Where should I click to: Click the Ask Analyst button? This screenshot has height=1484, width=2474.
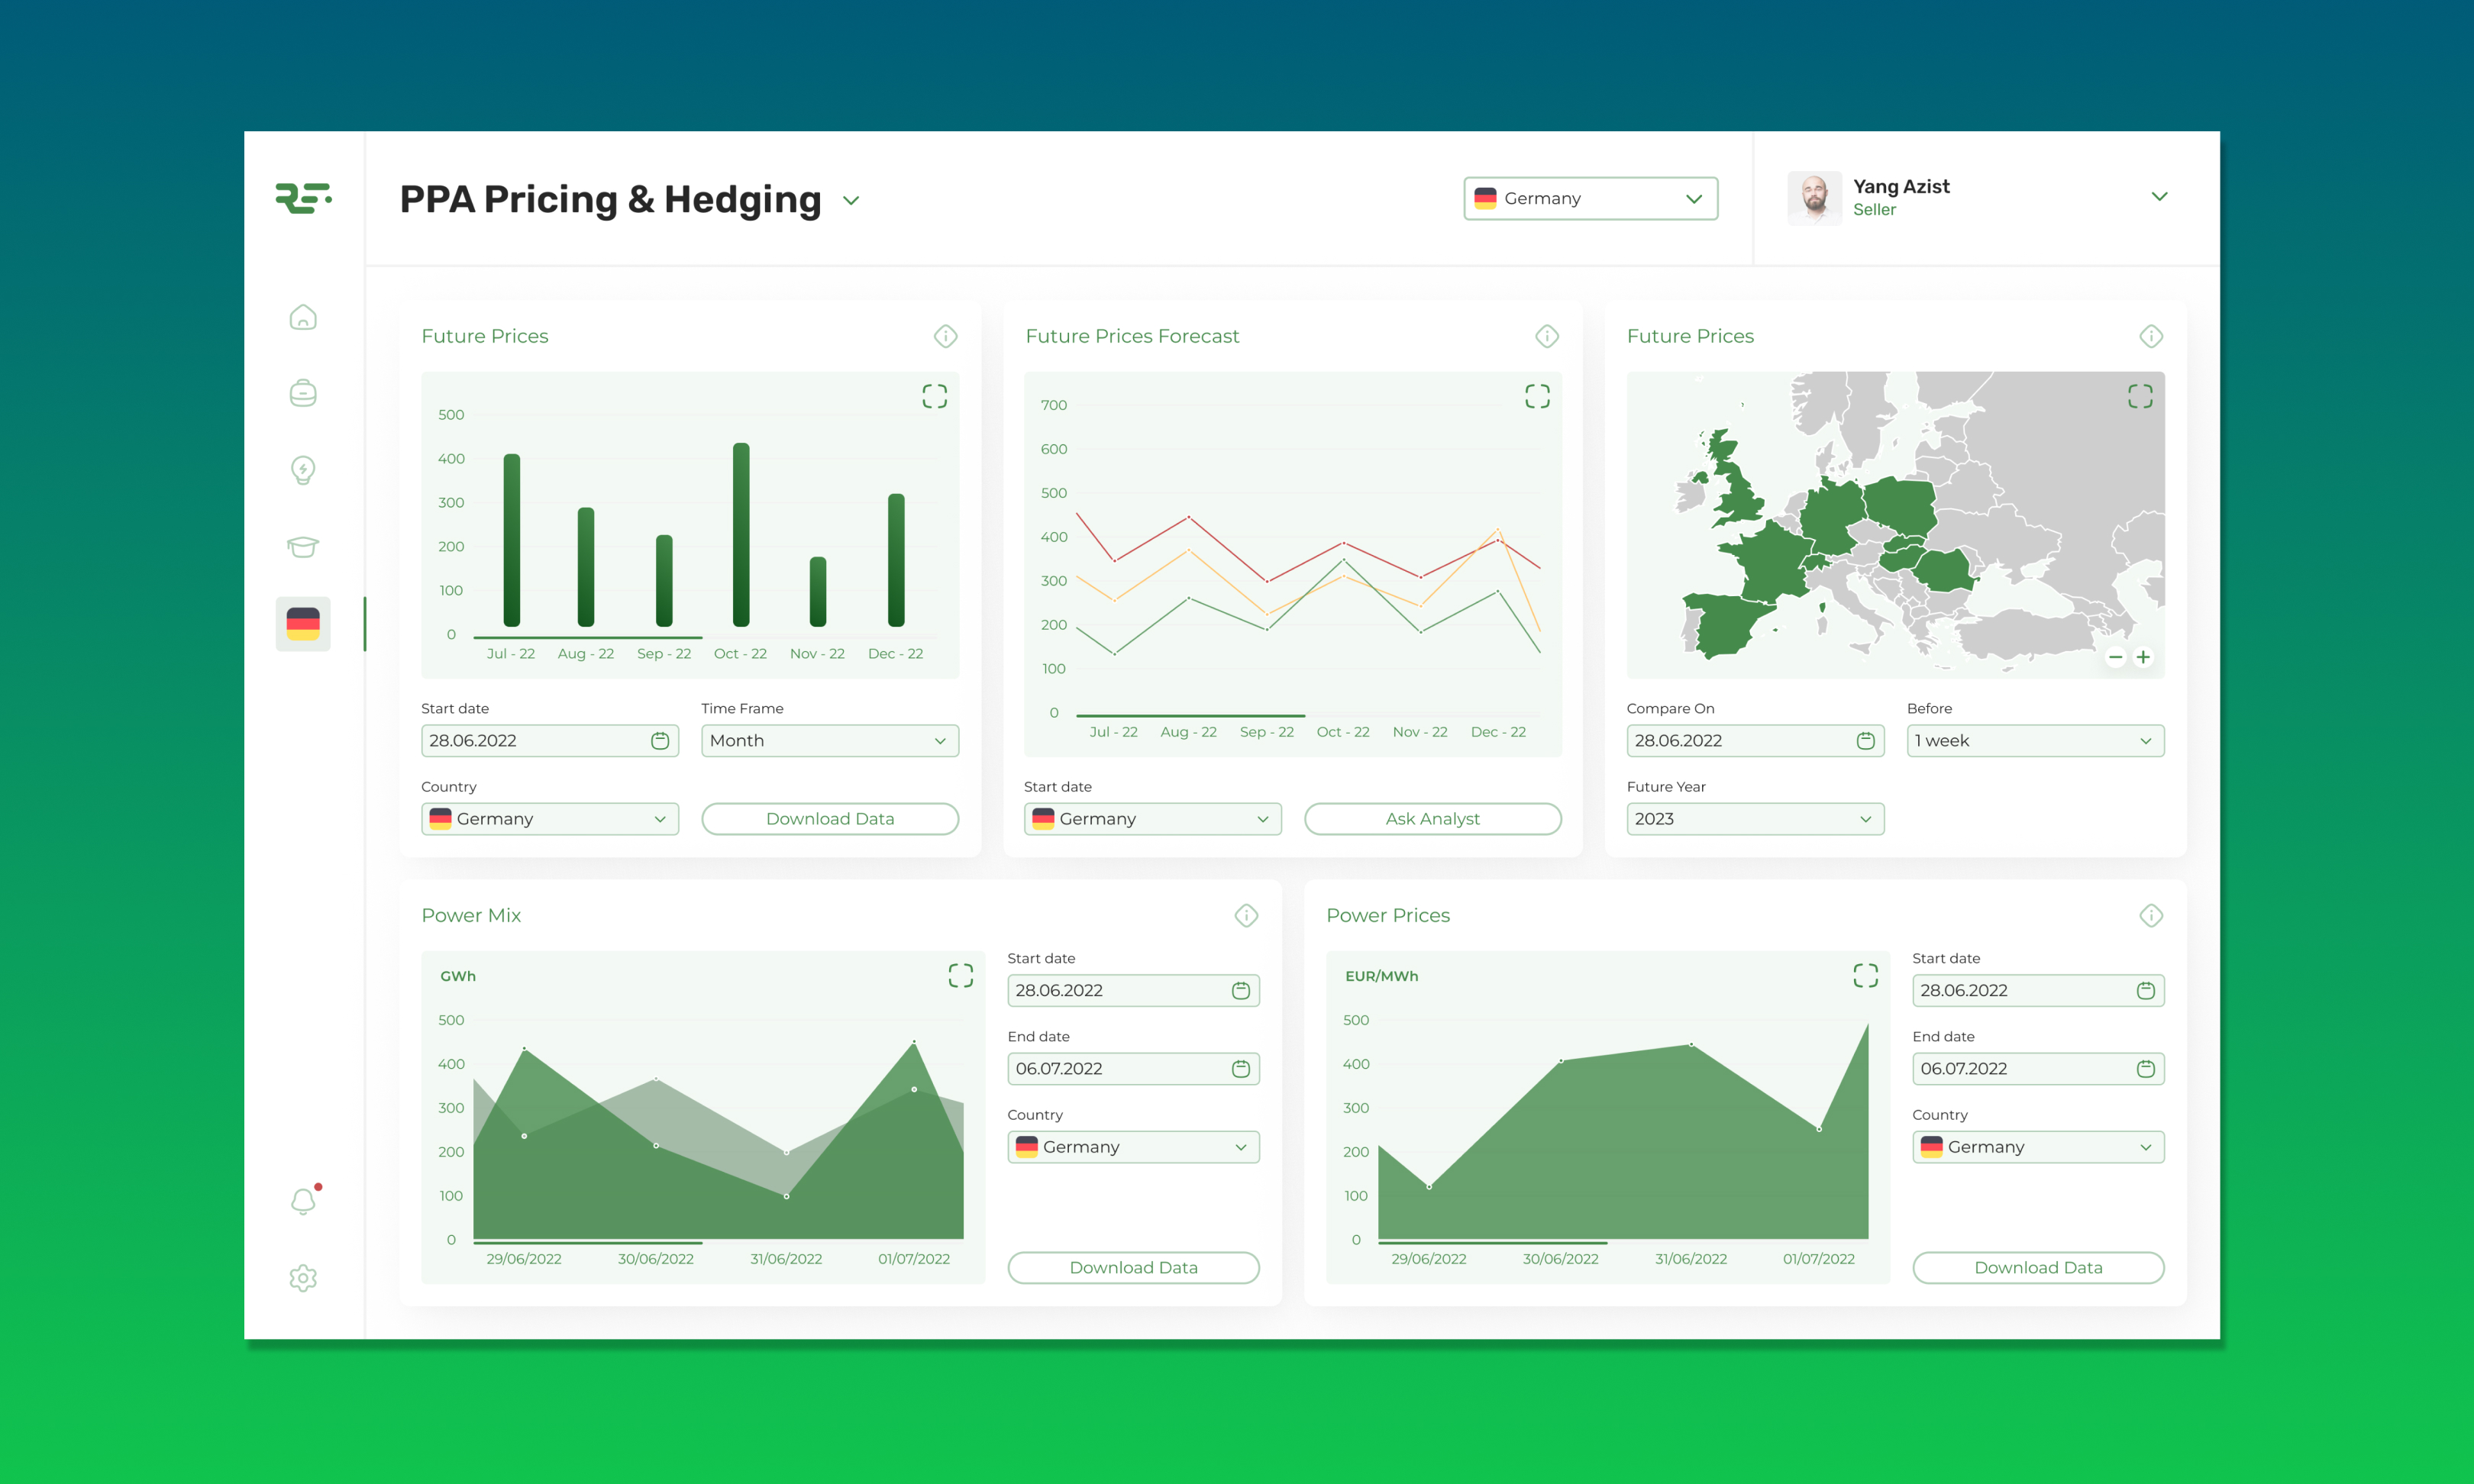pos(1433,819)
